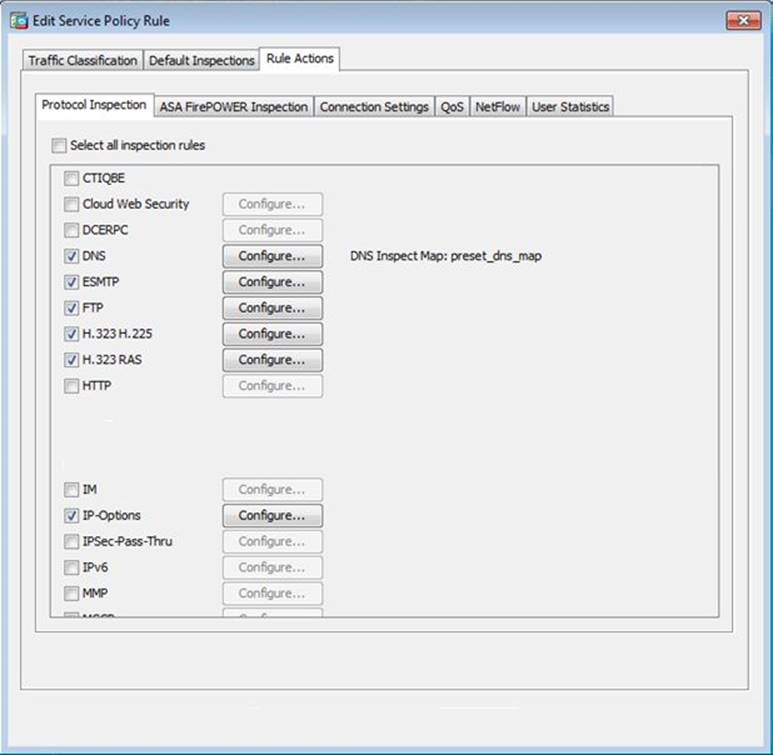This screenshot has width=773, height=755.
Task: Click Configure button for DNS
Action: pyautogui.click(x=271, y=256)
